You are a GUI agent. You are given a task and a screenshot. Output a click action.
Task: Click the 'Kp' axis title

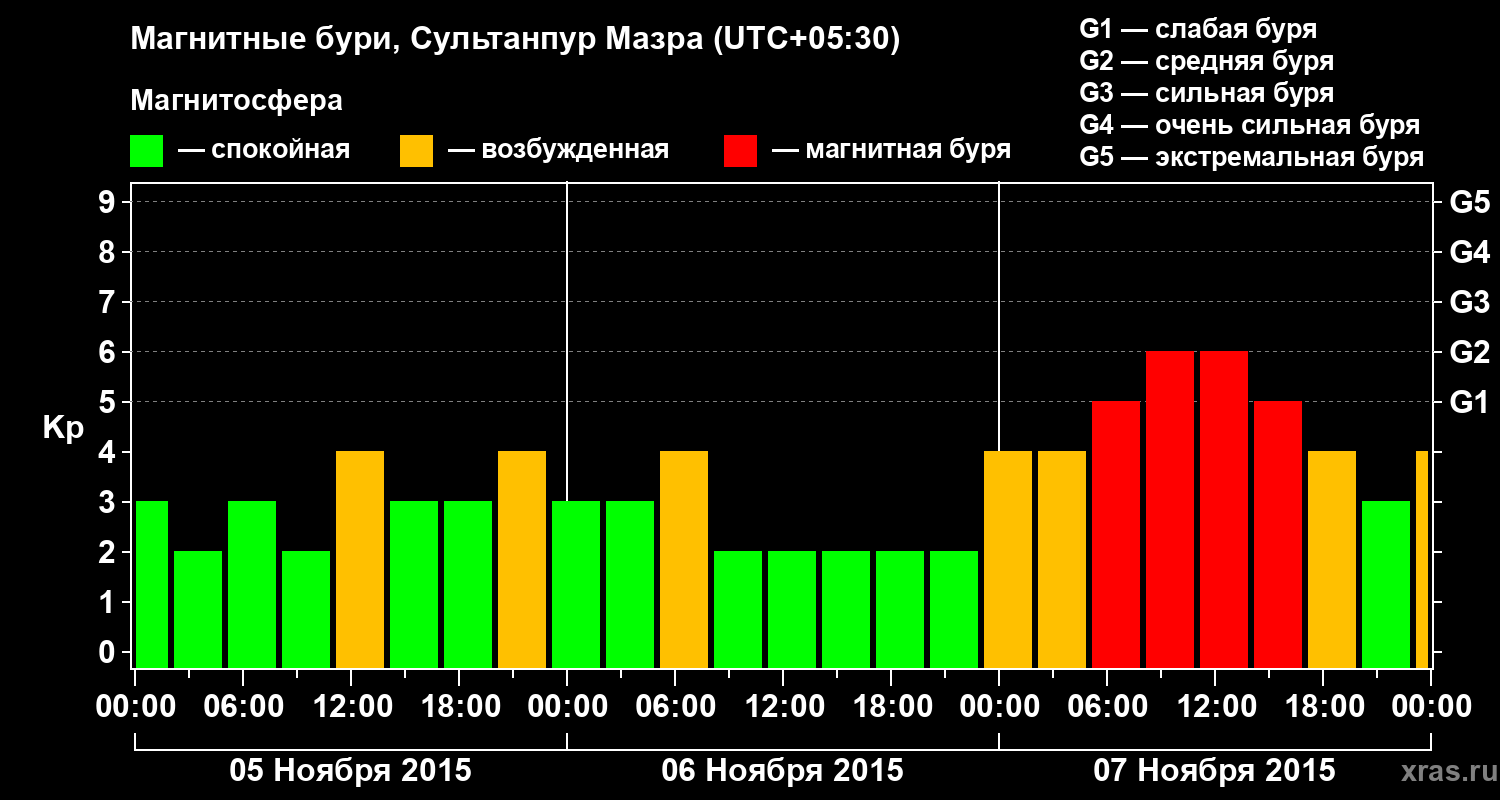[63, 428]
